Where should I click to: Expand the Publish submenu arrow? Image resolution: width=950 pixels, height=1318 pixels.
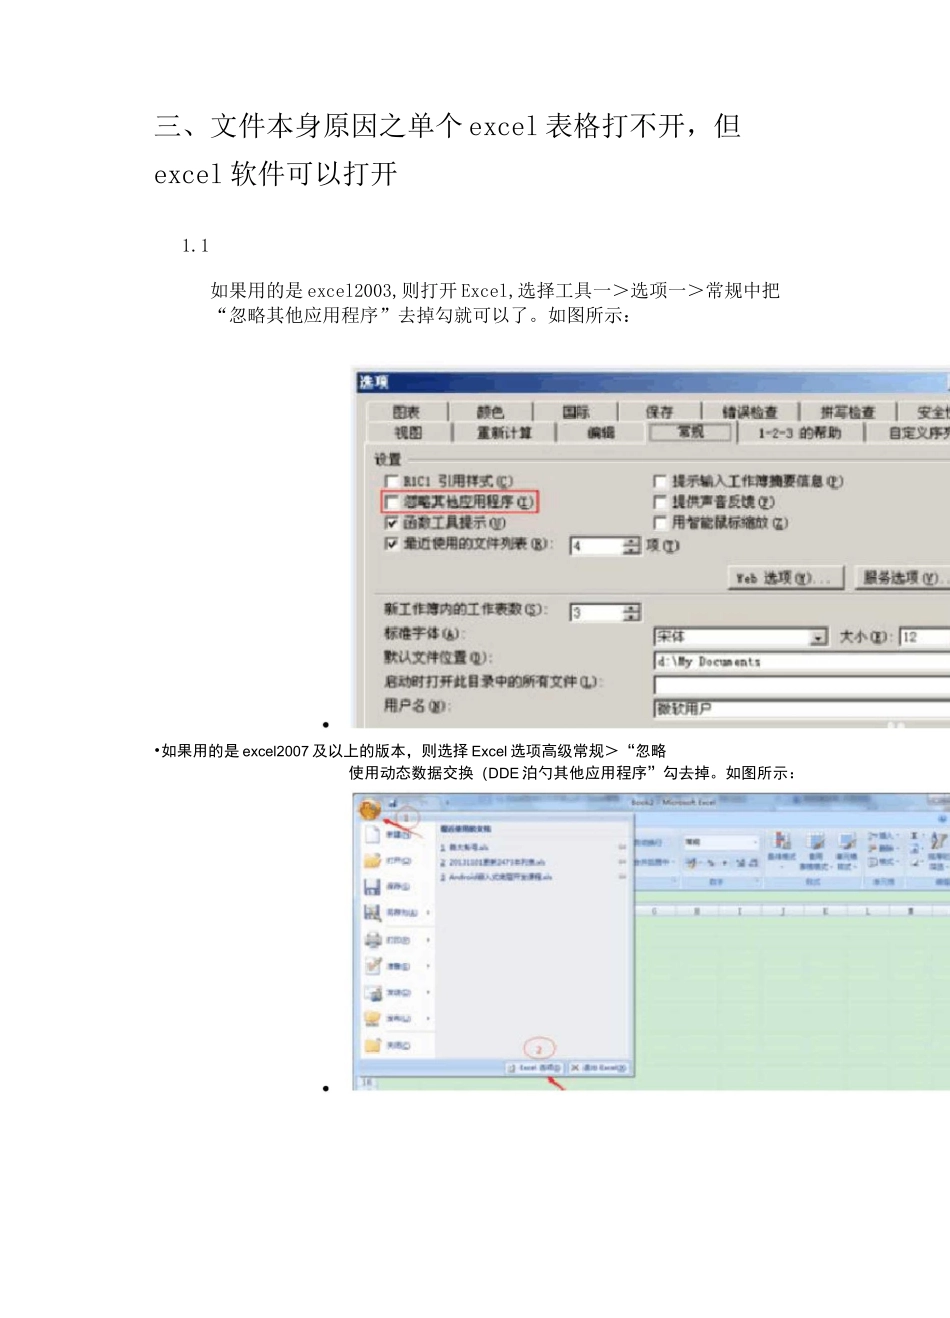pos(428,1019)
